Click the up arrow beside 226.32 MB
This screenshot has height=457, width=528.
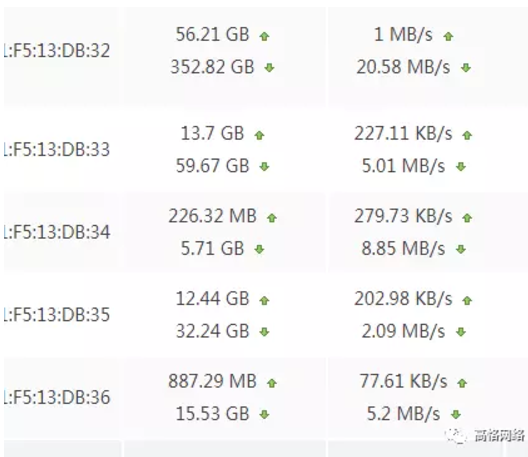click(x=272, y=218)
